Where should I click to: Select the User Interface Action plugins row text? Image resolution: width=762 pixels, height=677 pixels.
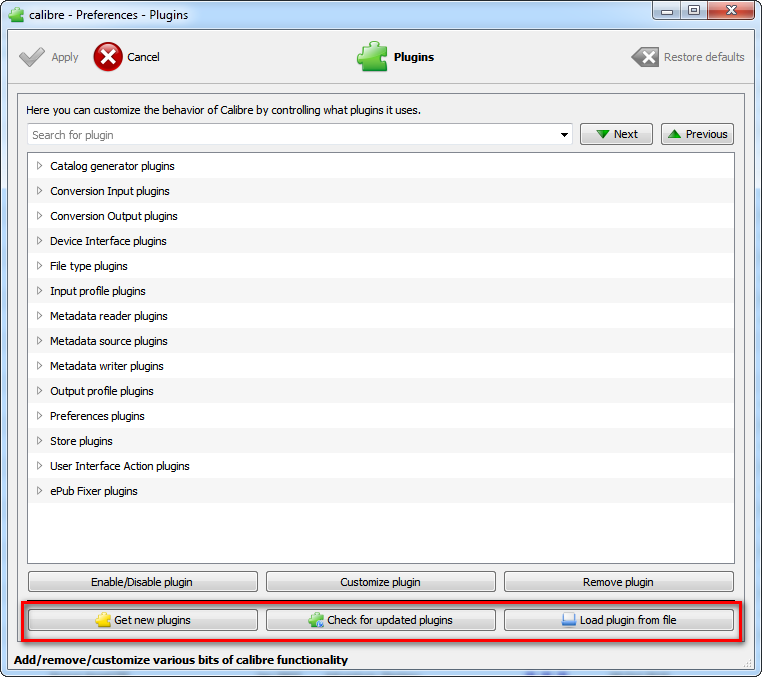(x=120, y=466)
